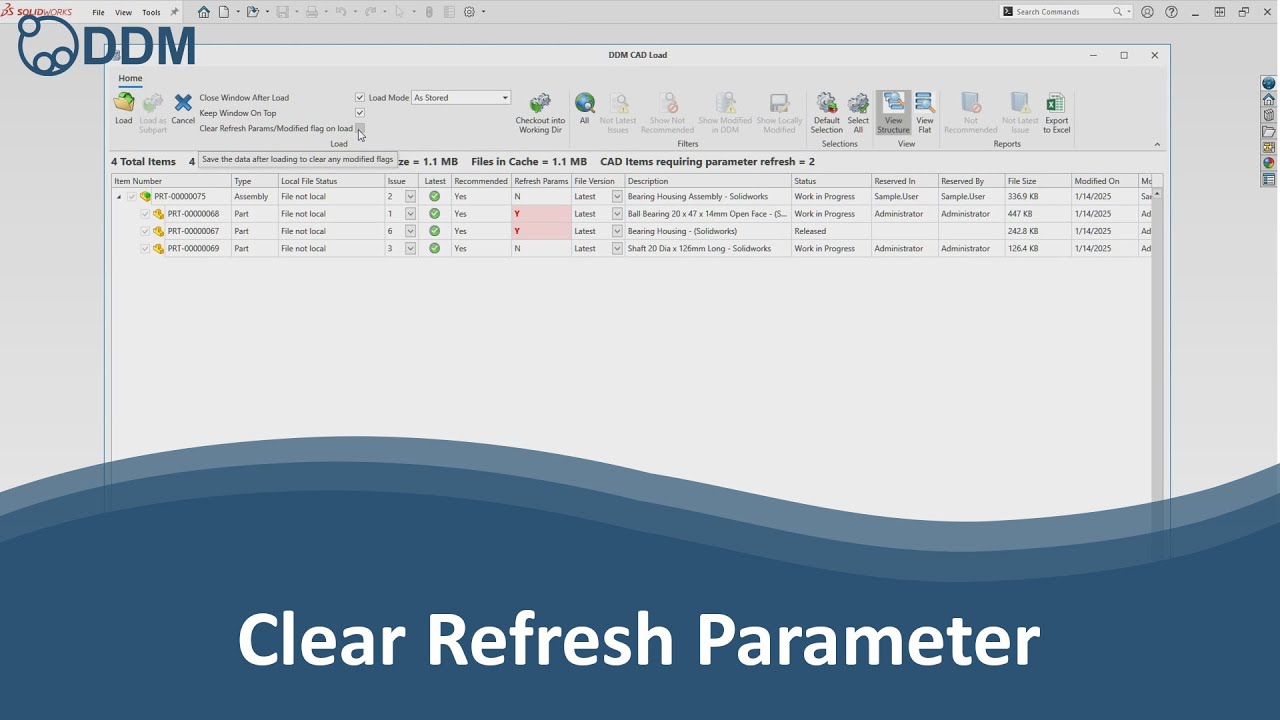Open the File Explorer task pane tab
1280x720 pixels.
click(x=1269, y=131)
